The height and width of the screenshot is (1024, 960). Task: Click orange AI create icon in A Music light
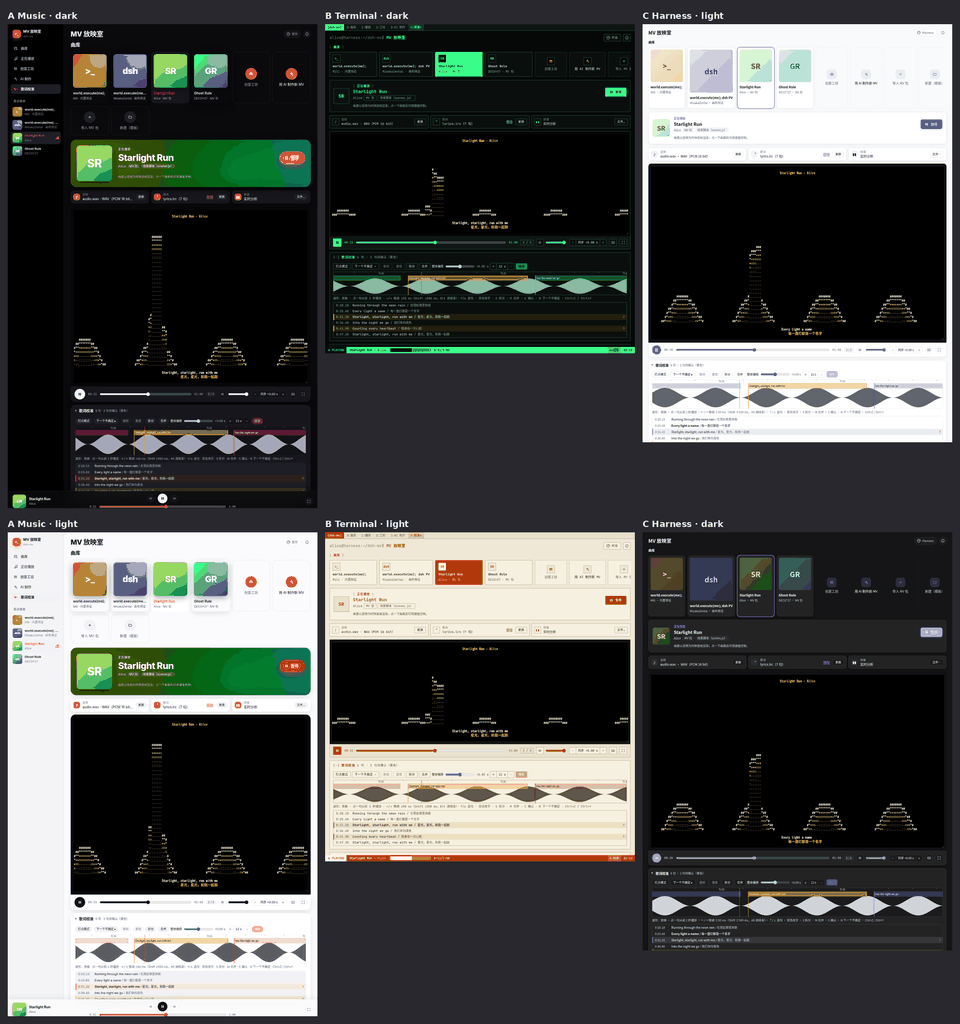click(291, 582)
